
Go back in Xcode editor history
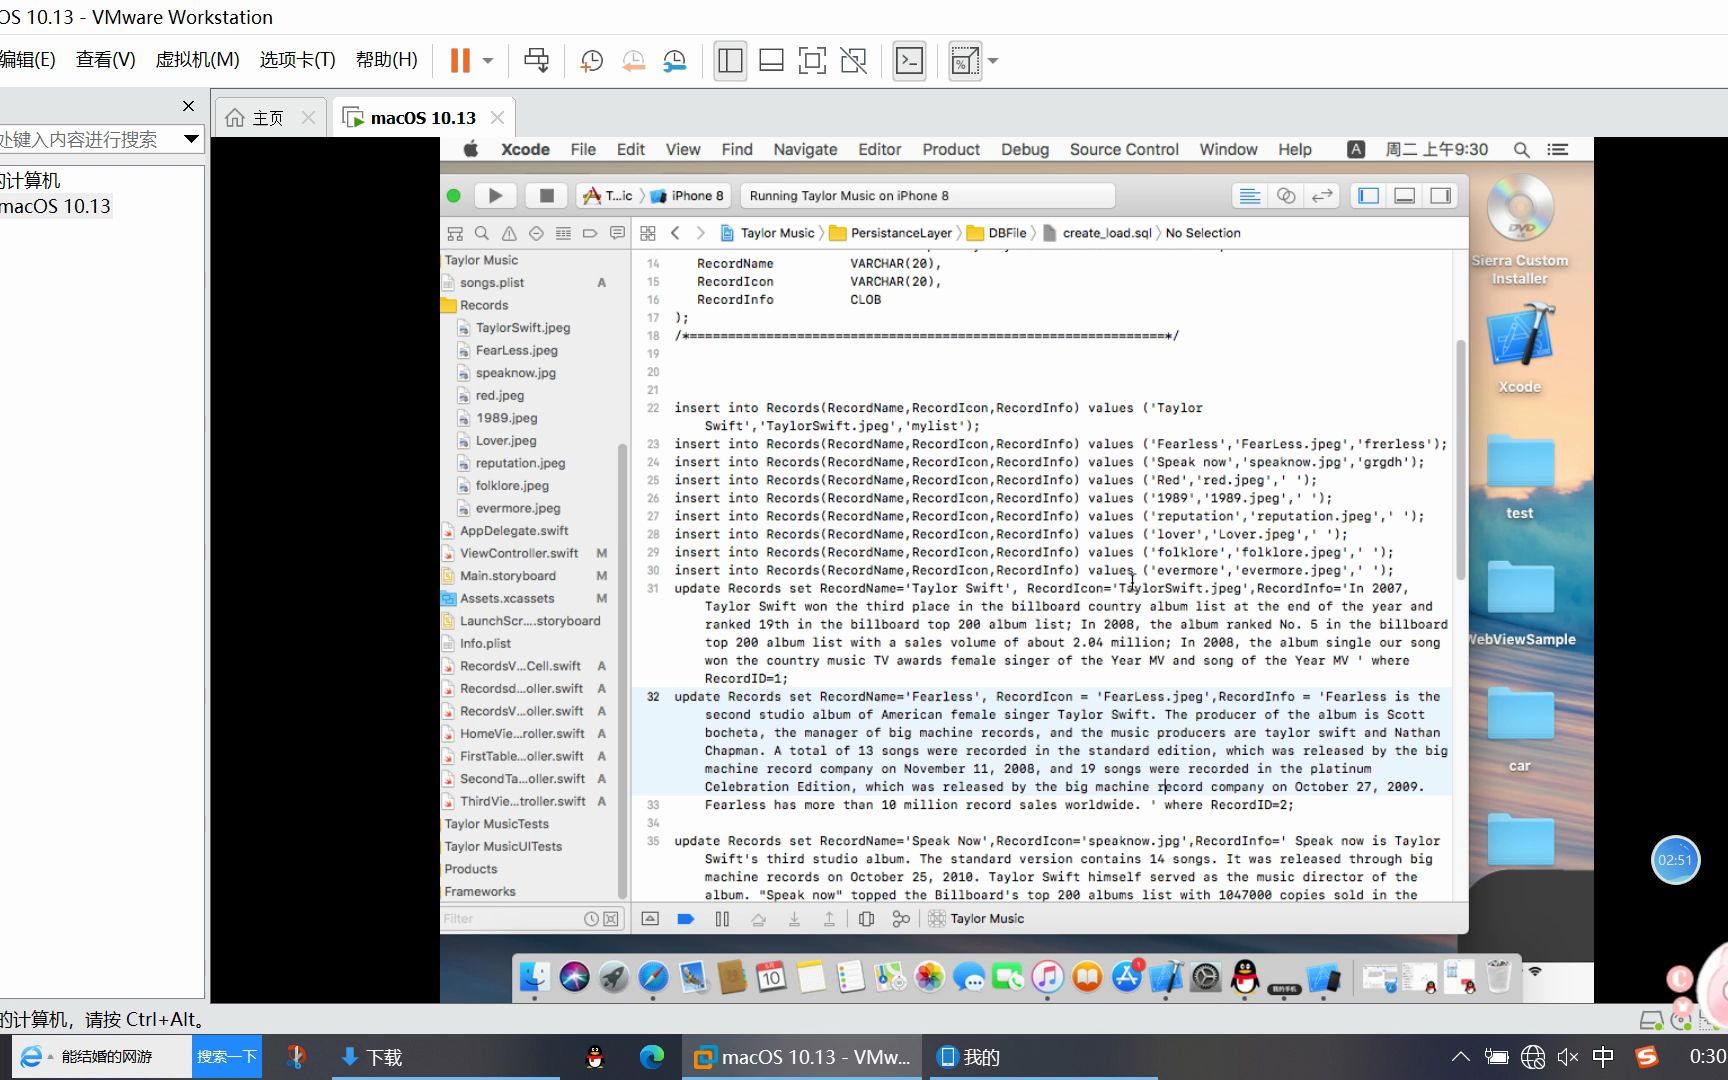[675, 233]
